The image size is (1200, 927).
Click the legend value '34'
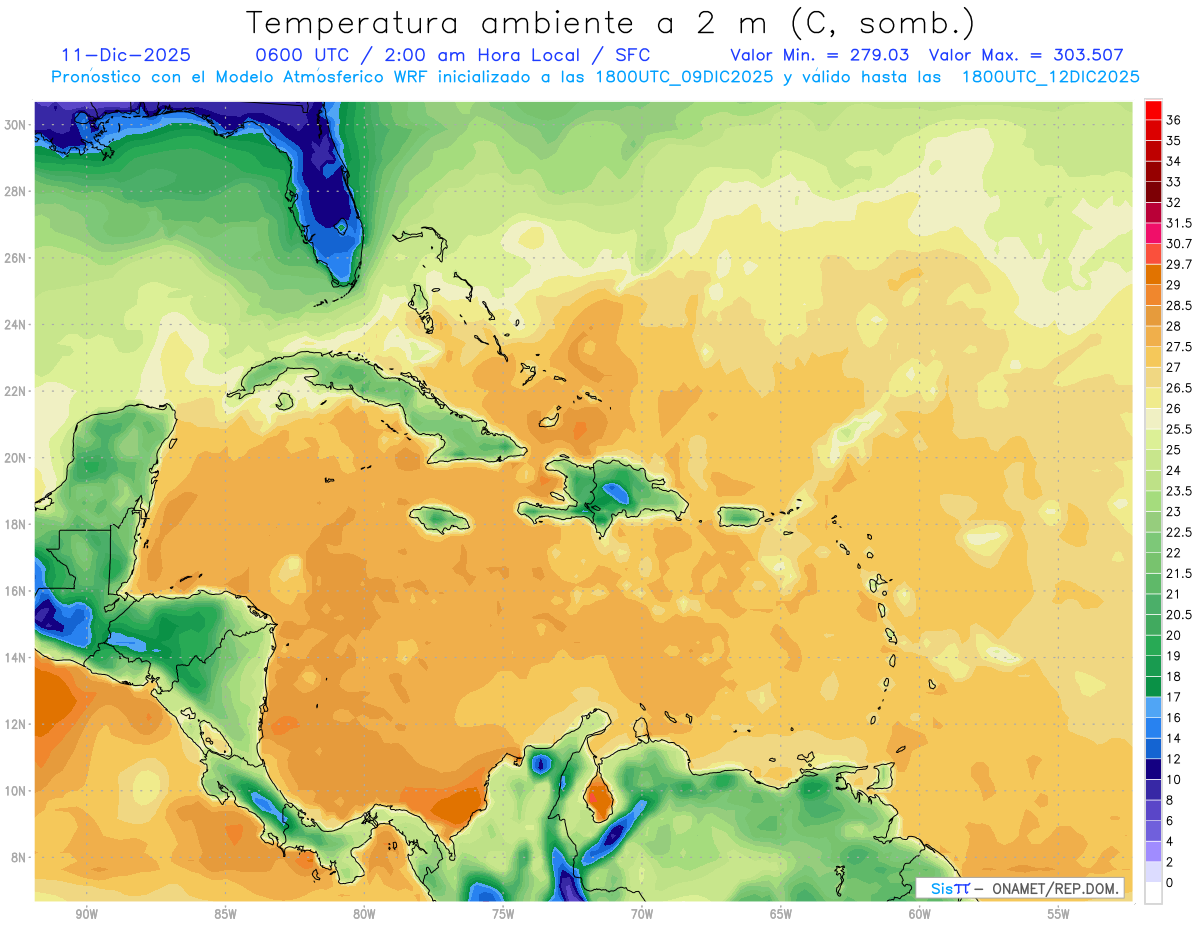coord(1174,161)
